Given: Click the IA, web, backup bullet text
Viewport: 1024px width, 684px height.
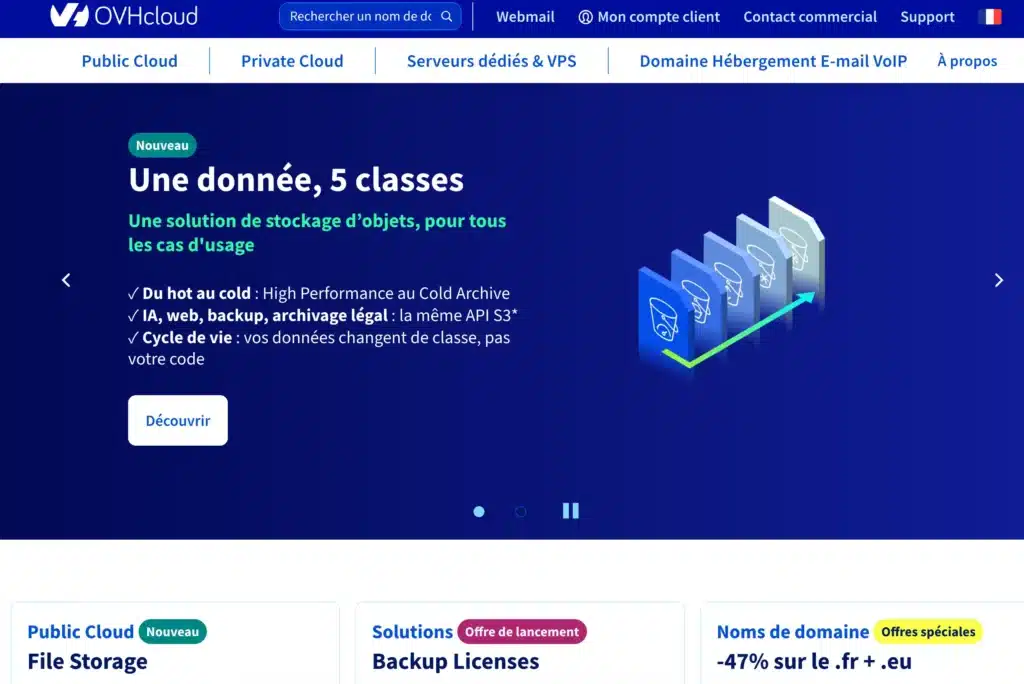Looking at the screenshot, I should coord(323,316).
